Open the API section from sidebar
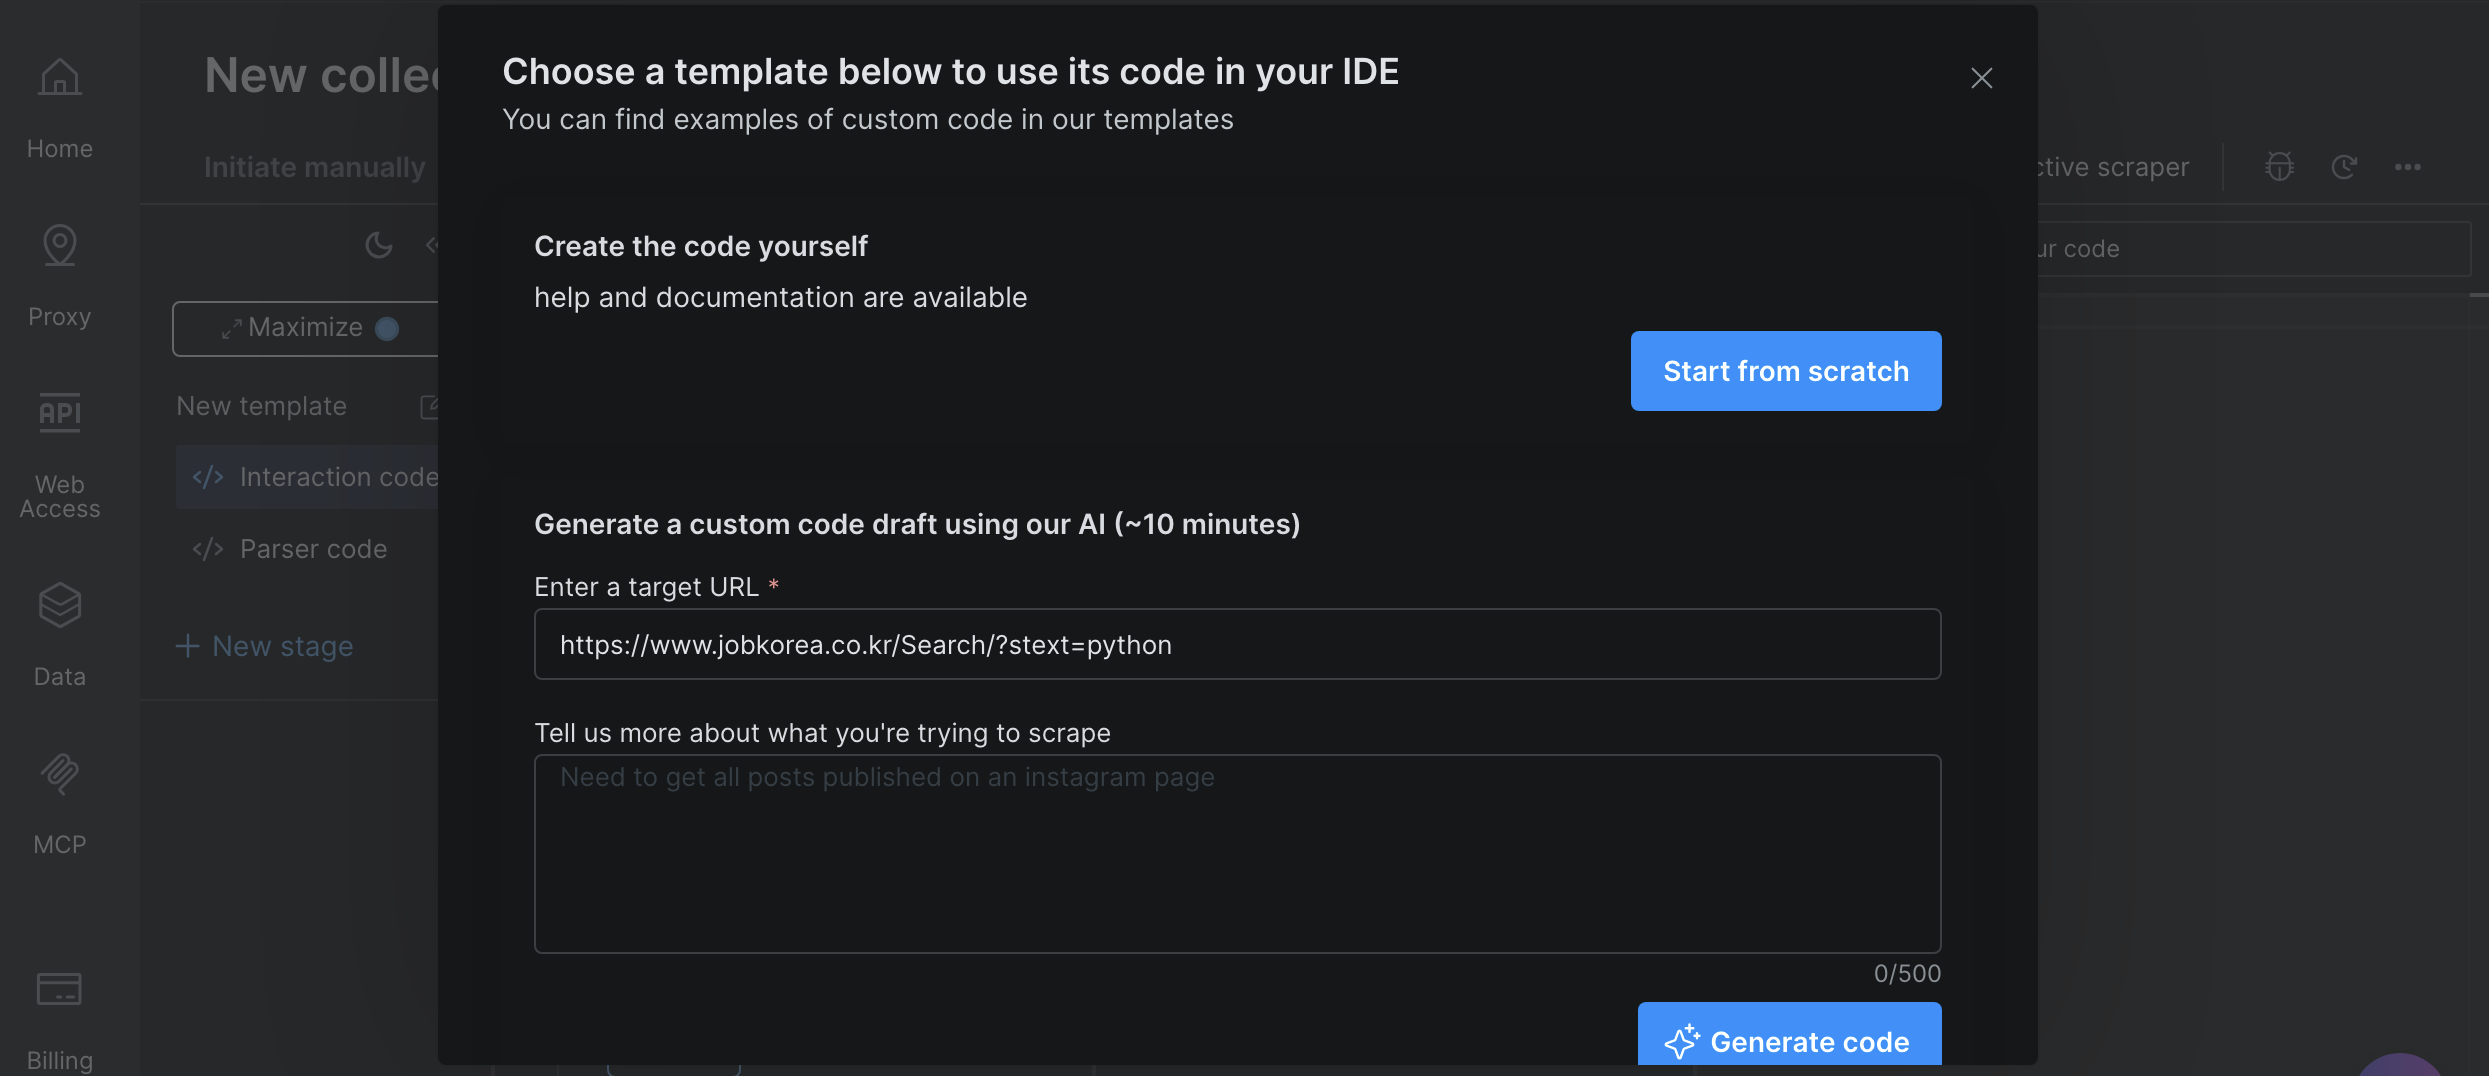 (59, 412)
